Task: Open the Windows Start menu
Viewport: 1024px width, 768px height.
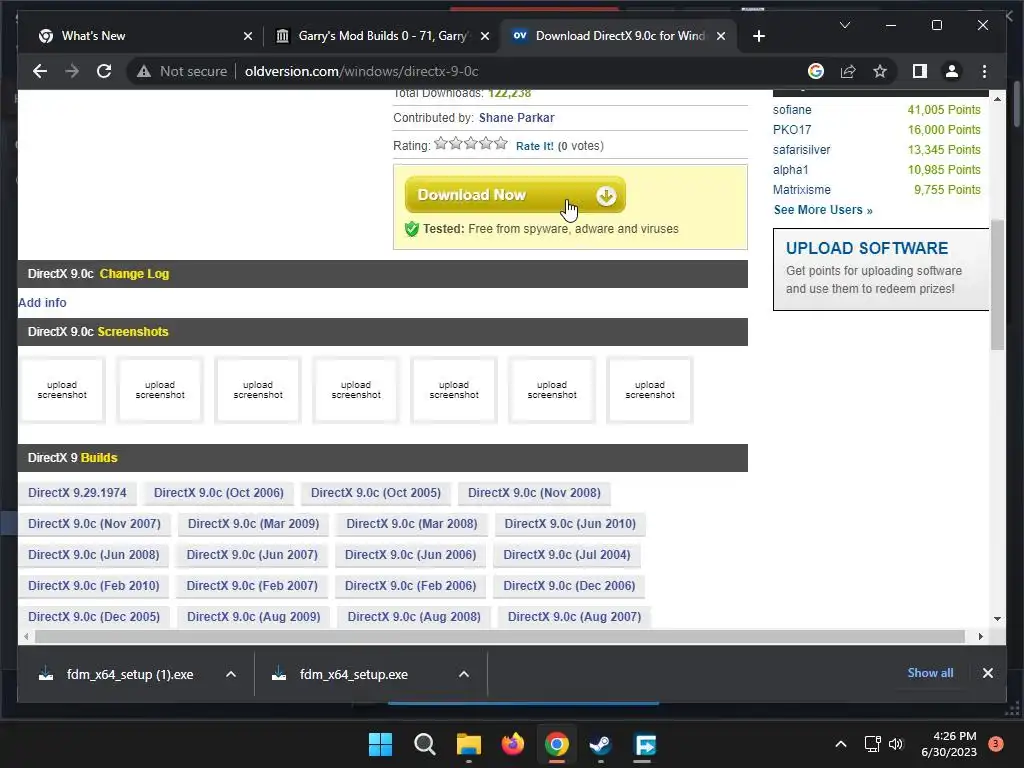Action: [x=380, y=744]
